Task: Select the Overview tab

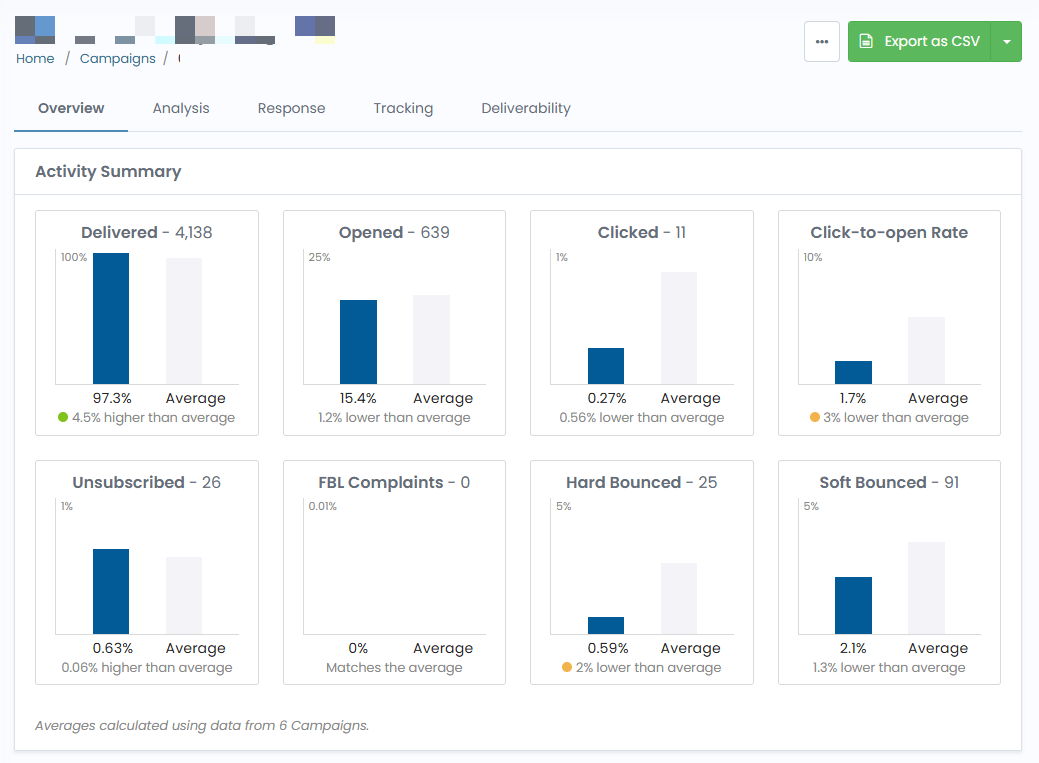Action: tap(71, 108)
